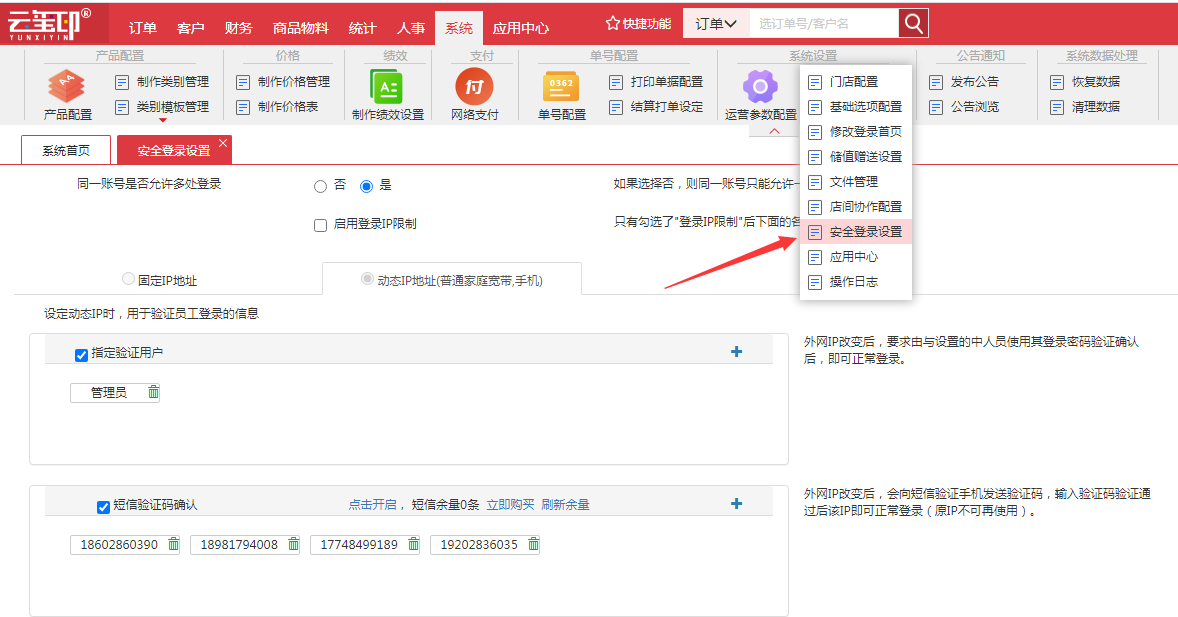
Task: Click the 立即购买 SMS purchase link
Action: (x=510, y=504)
